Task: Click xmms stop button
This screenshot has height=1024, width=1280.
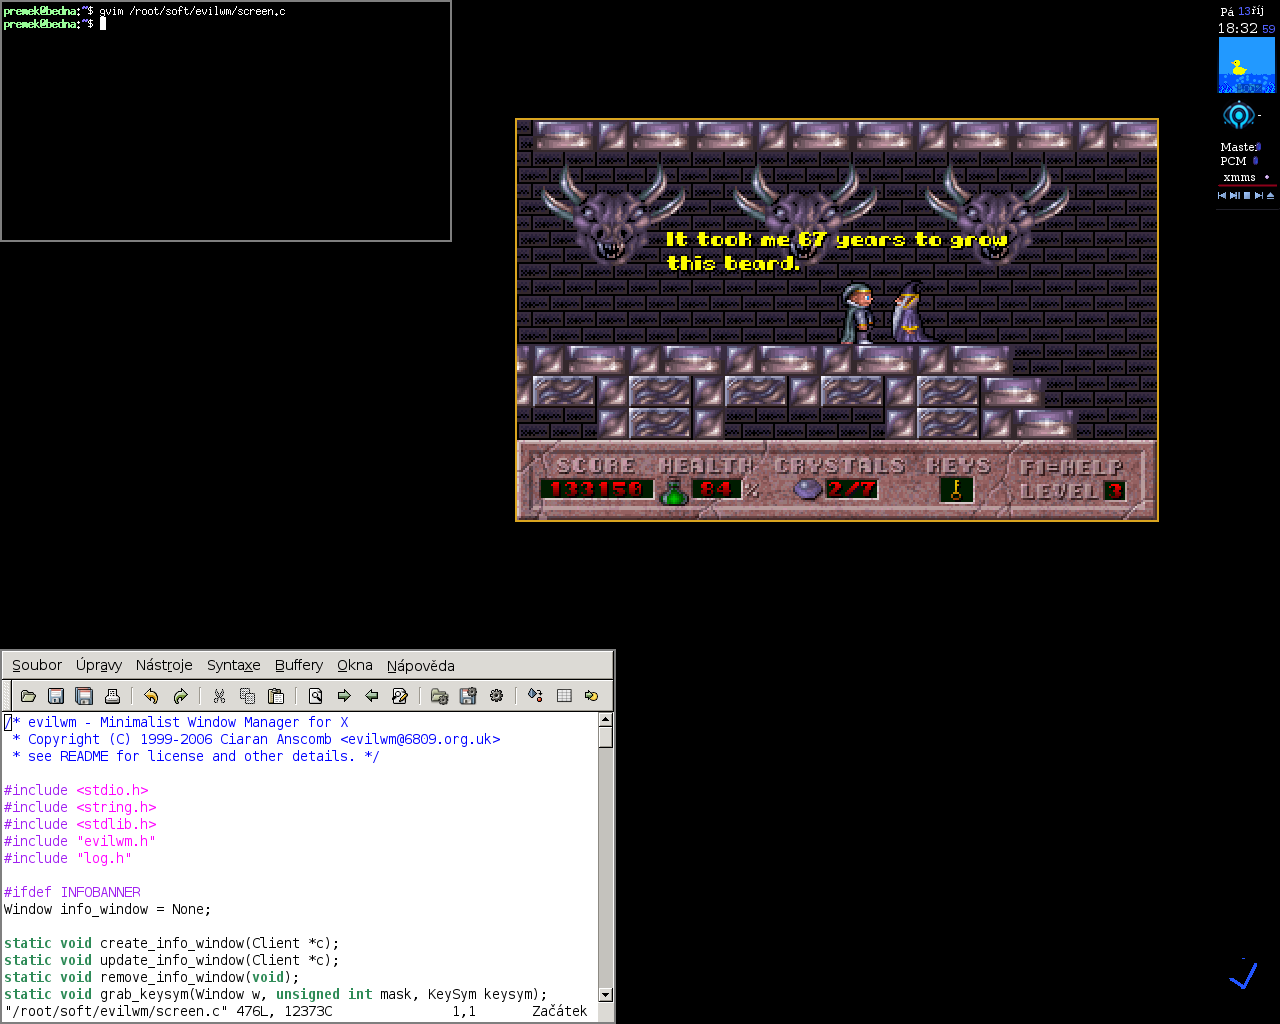Action: pyautogui.click(x=1247, y=196)
